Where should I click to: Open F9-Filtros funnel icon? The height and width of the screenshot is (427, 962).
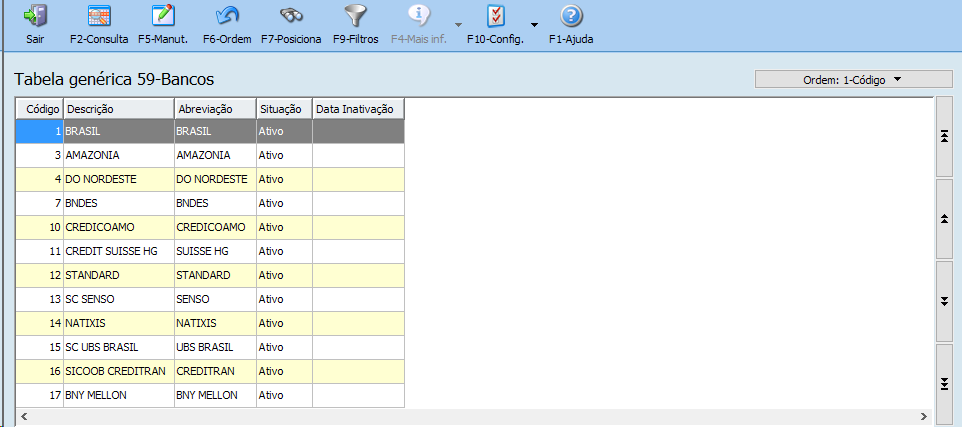355,17
